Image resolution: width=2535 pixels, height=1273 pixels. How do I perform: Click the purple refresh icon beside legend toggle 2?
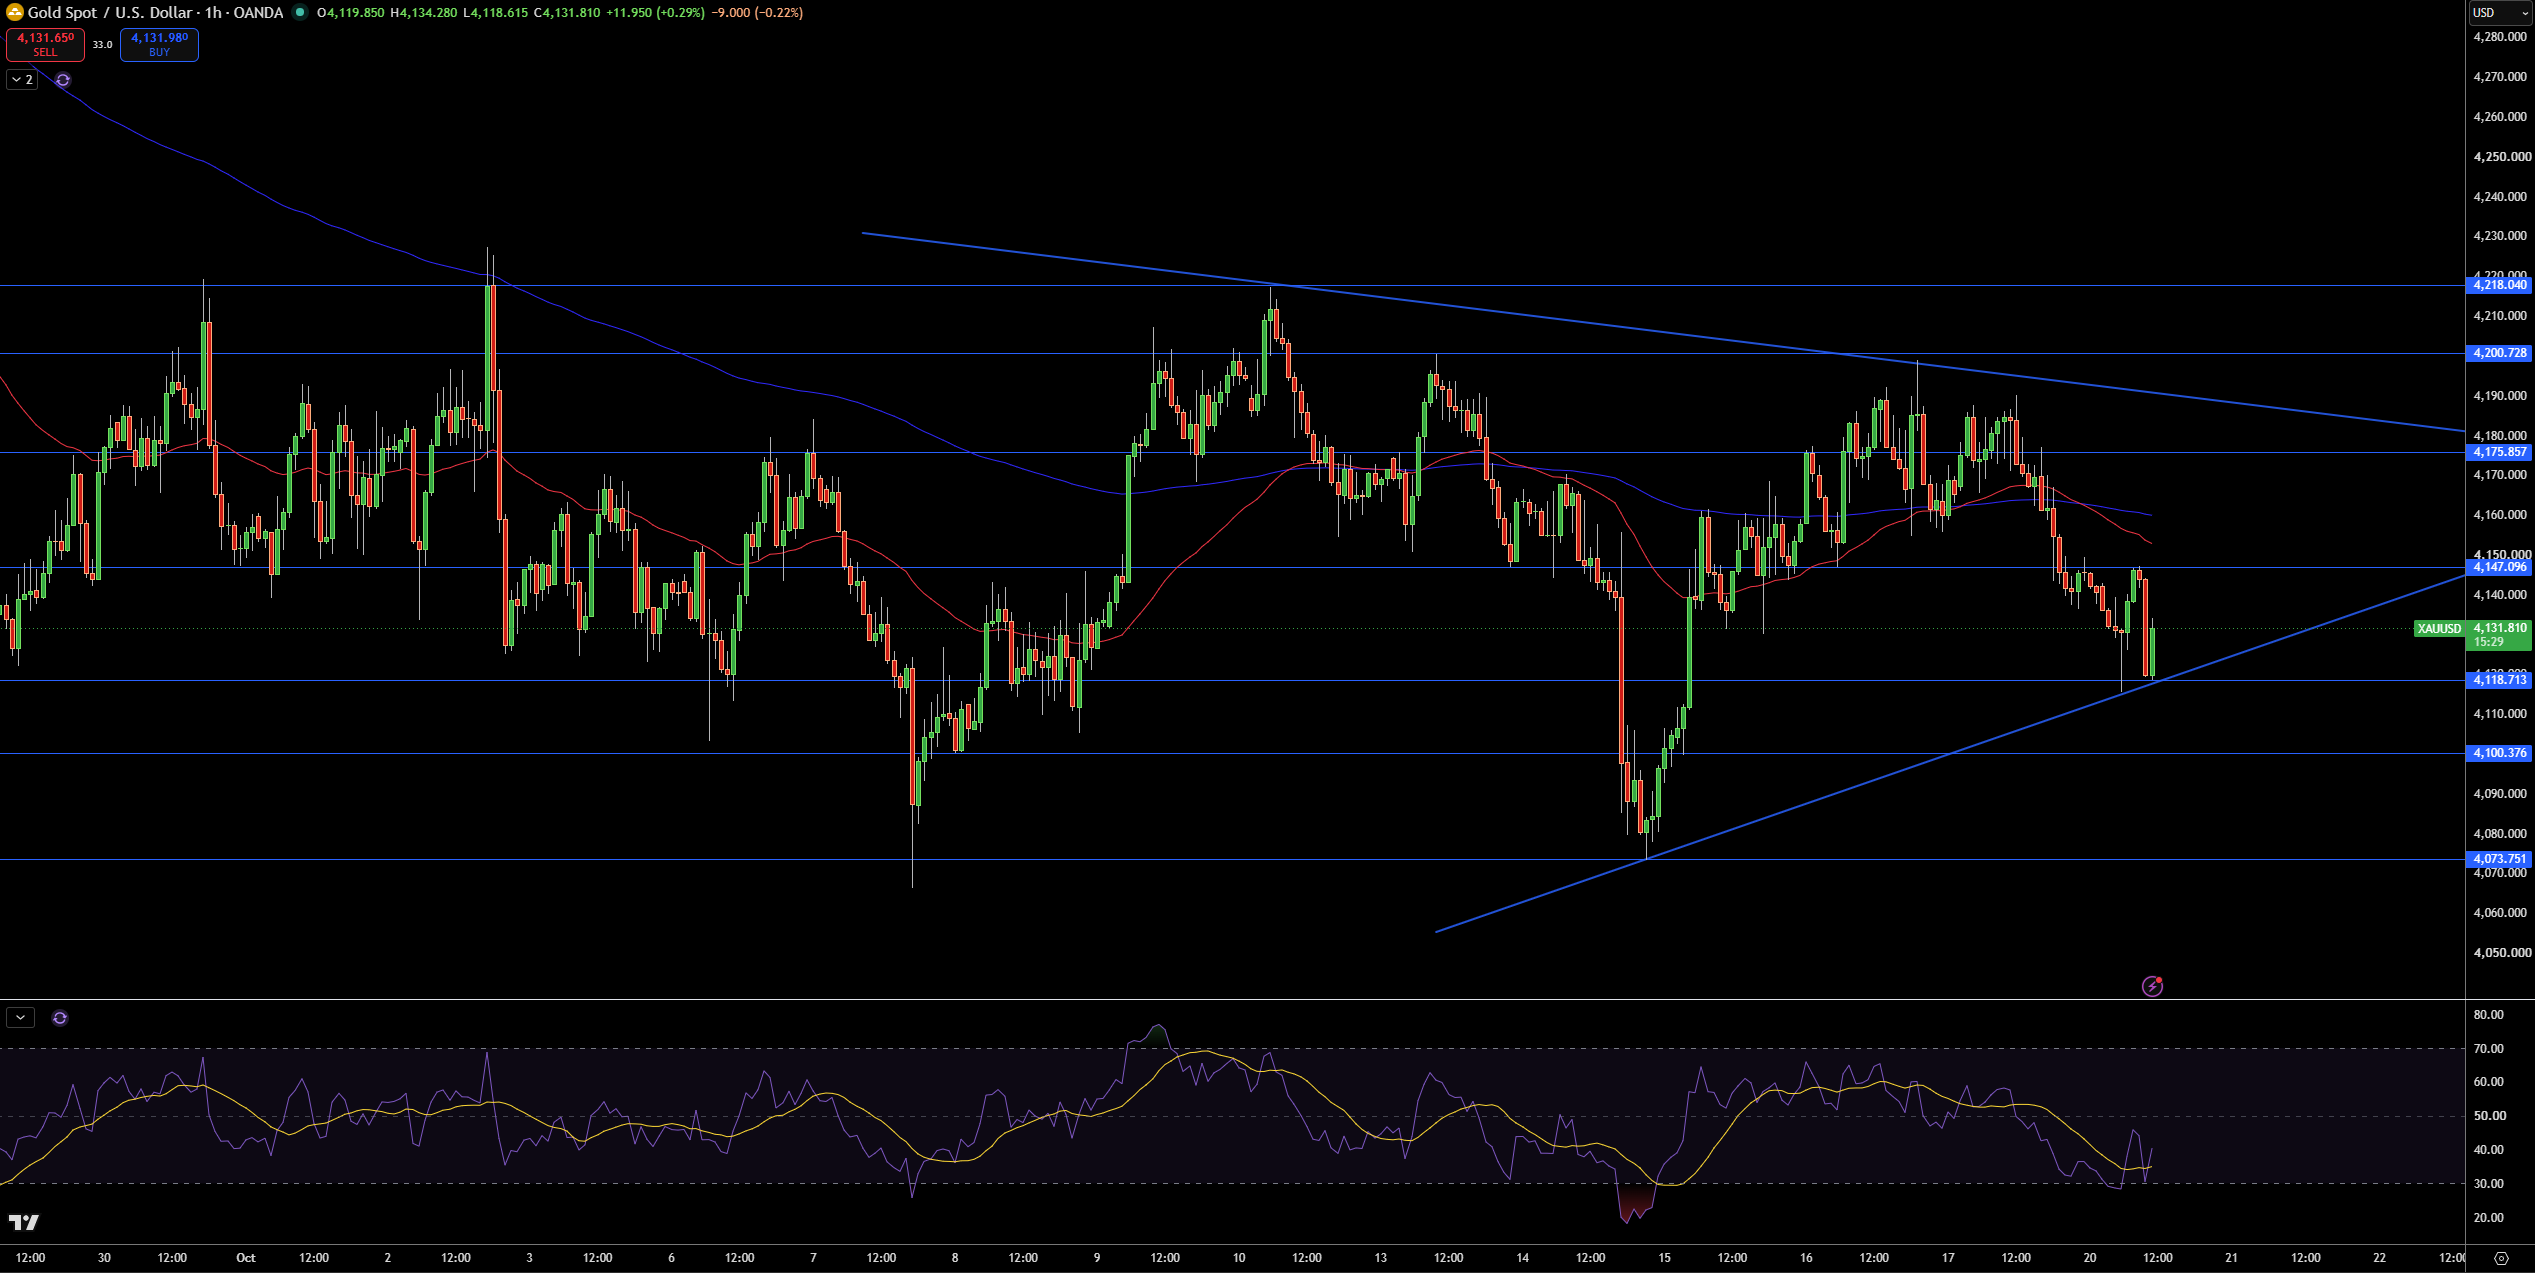pos(63,80)
